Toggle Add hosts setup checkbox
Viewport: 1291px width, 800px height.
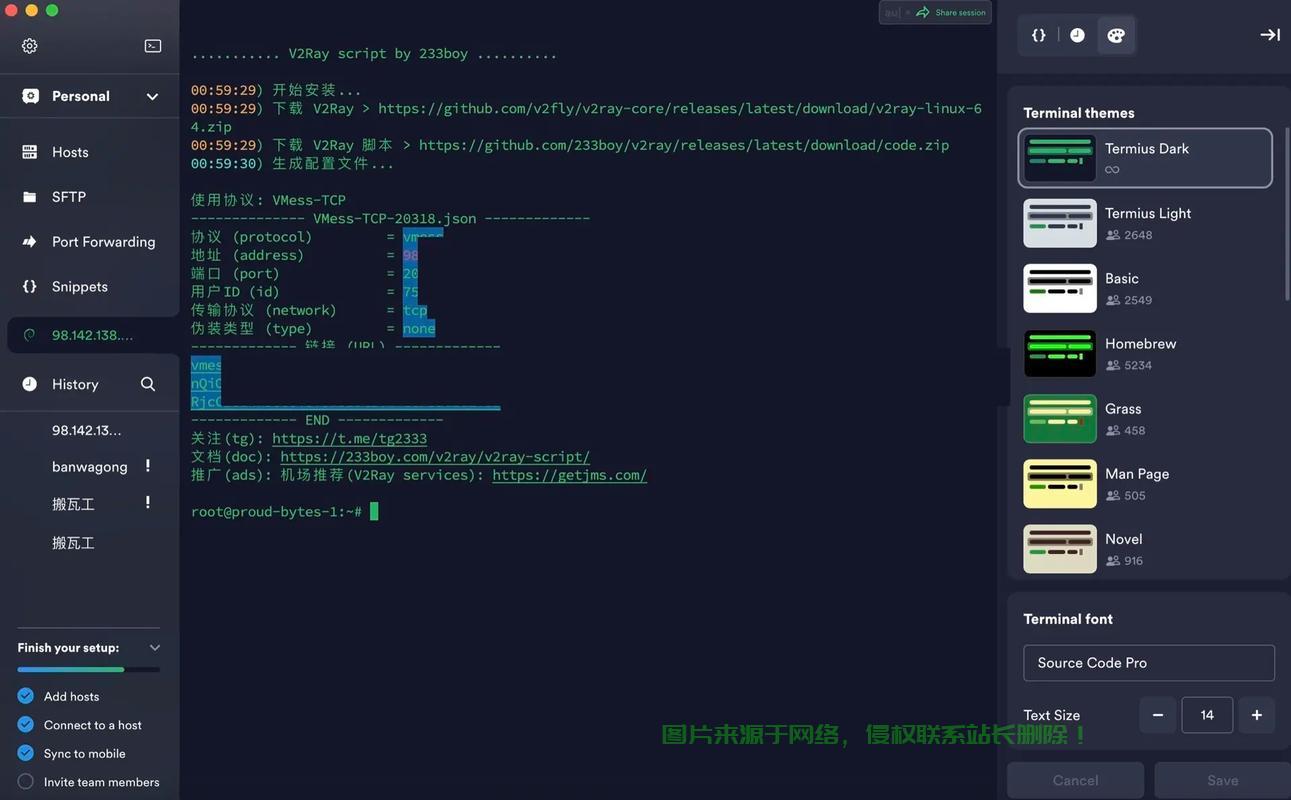click(25, 696)
